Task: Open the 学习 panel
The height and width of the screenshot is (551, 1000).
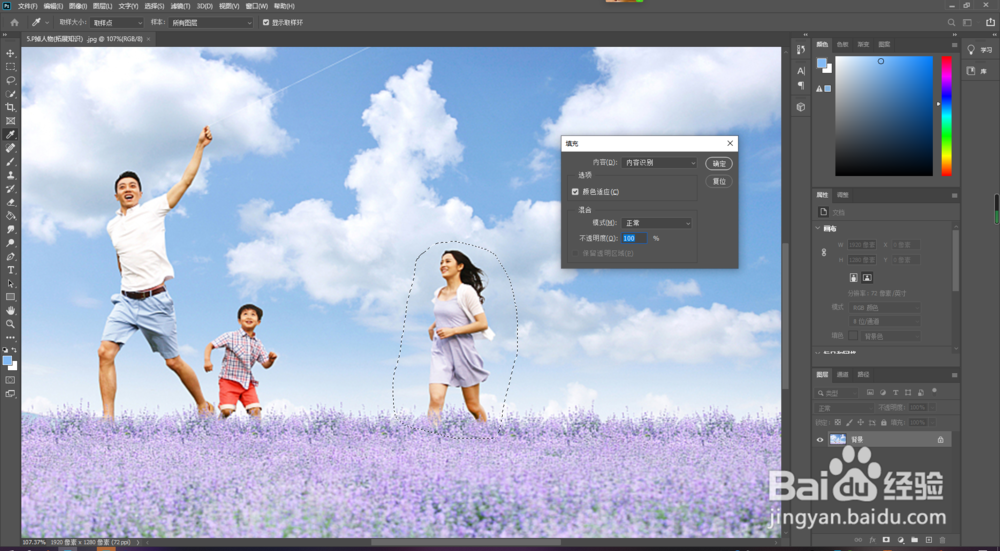Action: (980, 50)
